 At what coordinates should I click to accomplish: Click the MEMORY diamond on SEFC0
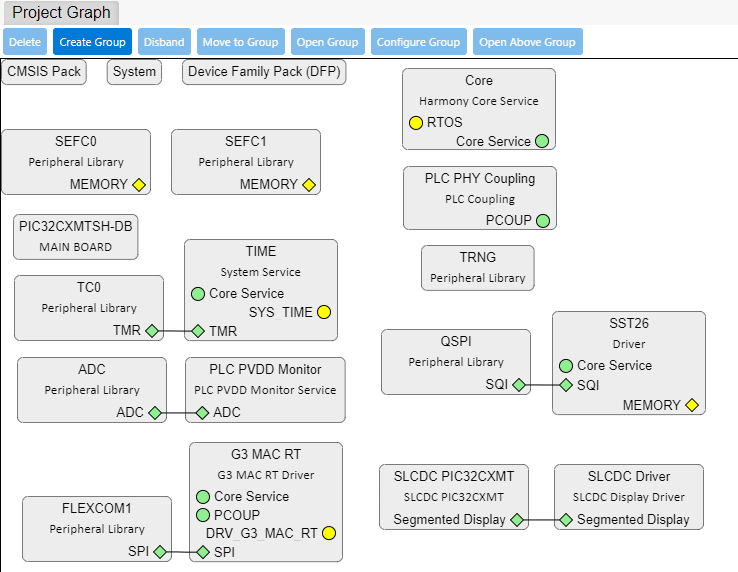click(x=140, y=185)
